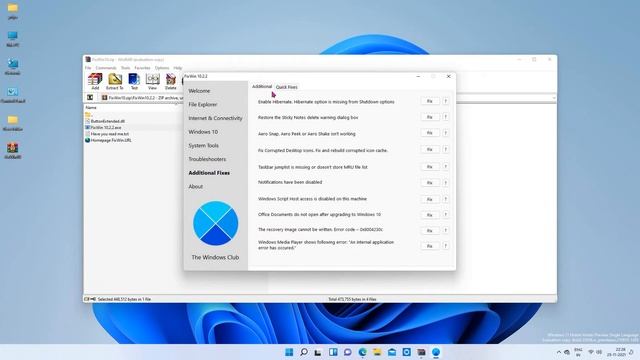This screenshot has width=640, height=360.
Task: Open help for Windows Script Host fix
Action: point(445,199)
